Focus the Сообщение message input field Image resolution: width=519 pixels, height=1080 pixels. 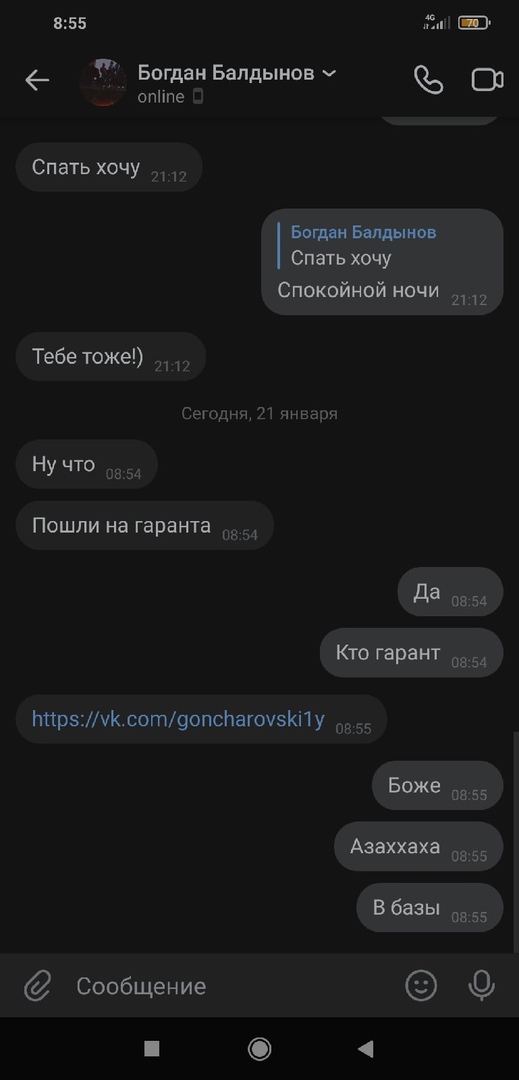[x=234, y=986]
